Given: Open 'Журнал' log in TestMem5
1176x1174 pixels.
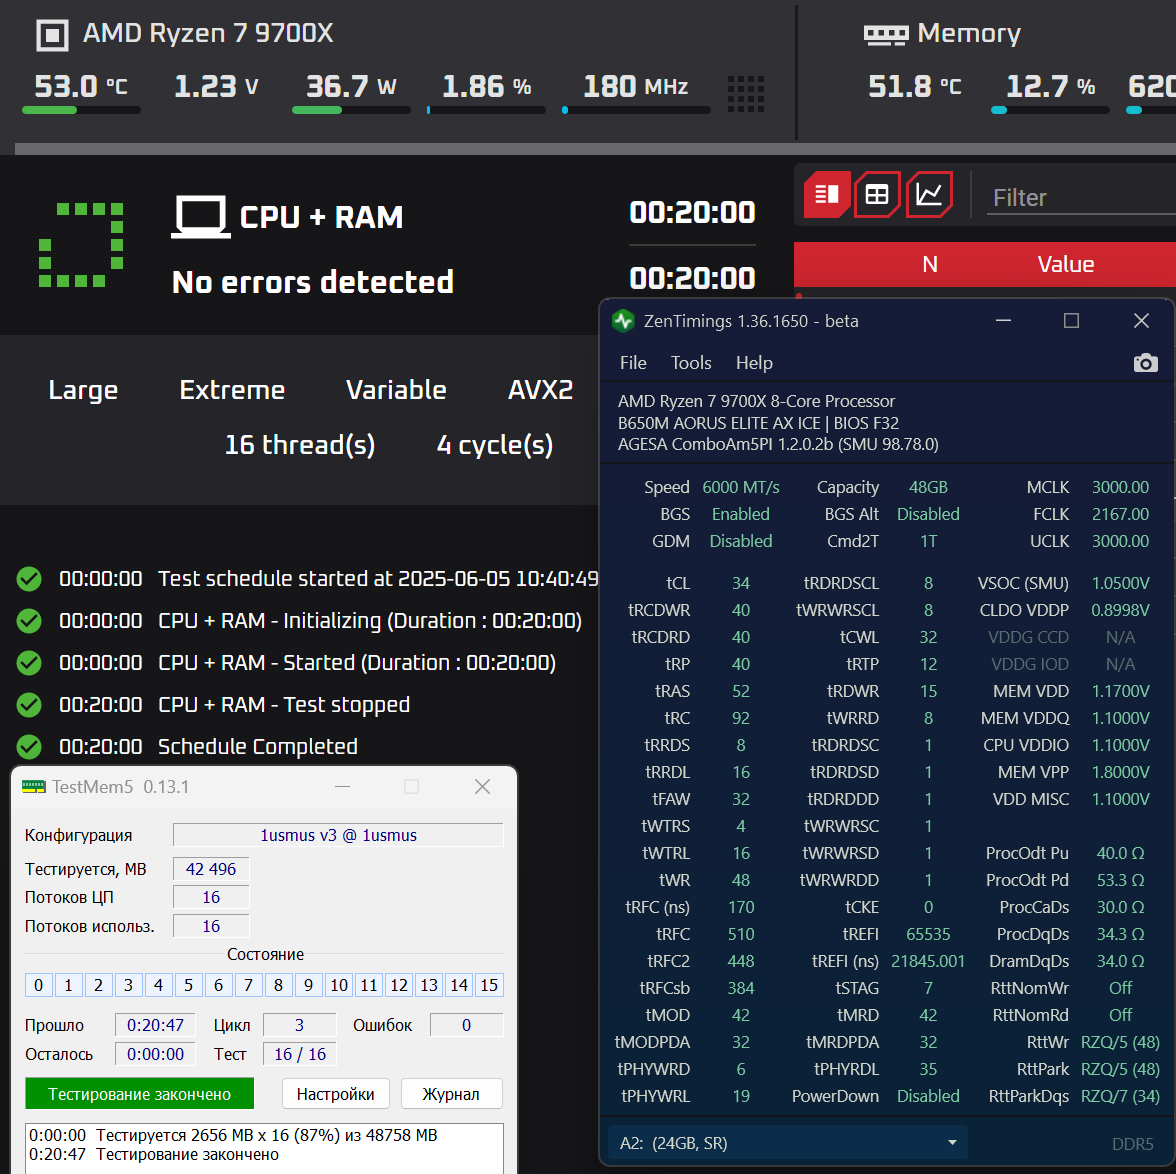Looking at the screenshot, I should (451, 1094).
